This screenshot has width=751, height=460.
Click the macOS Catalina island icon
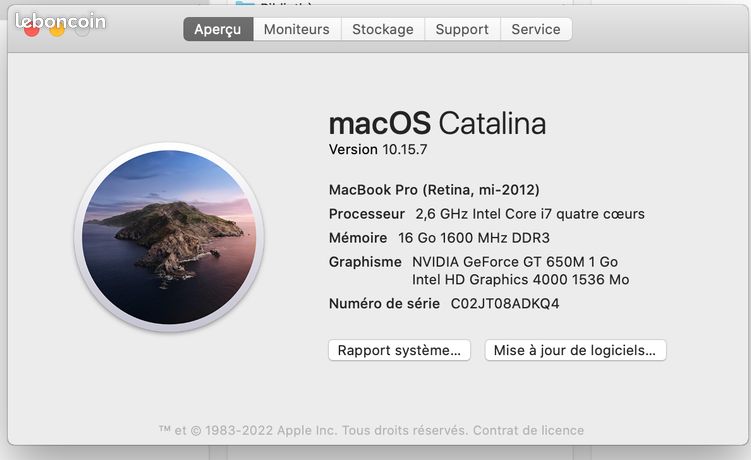(169, 237)
